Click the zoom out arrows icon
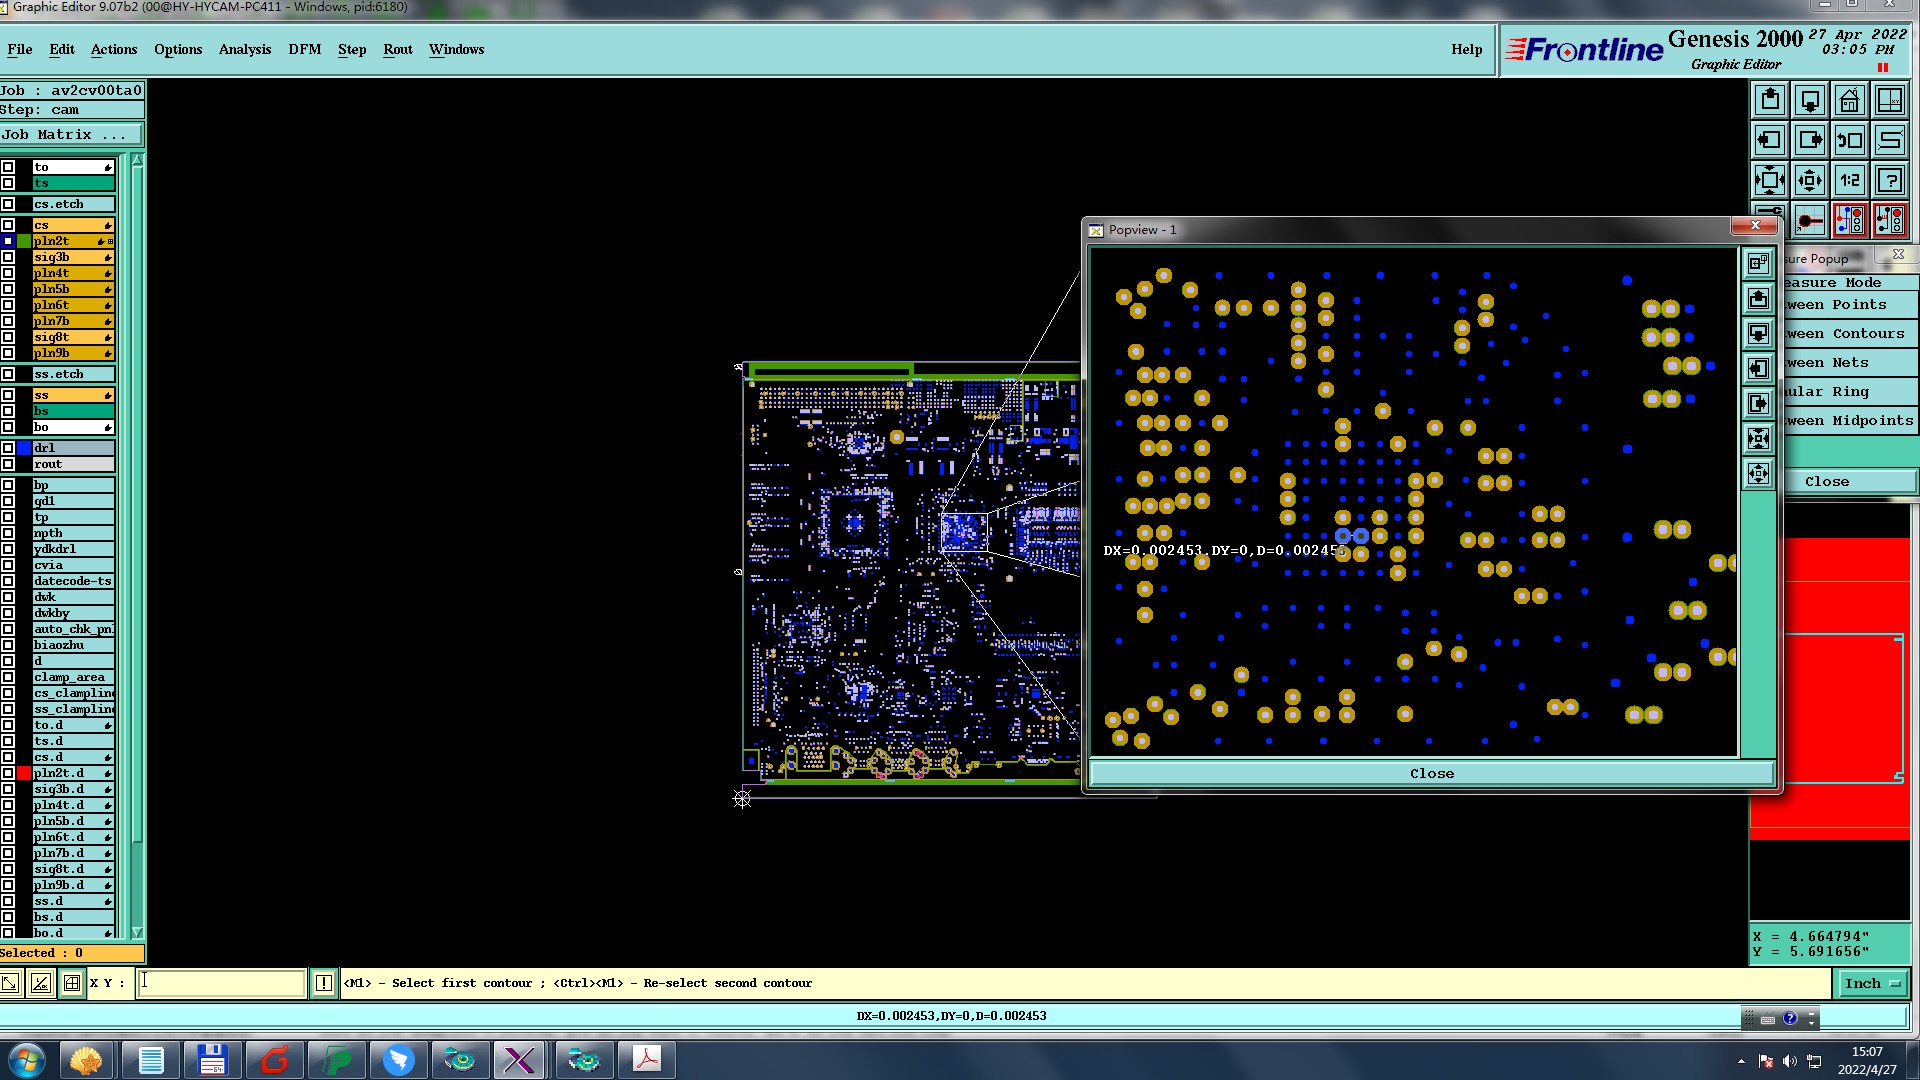Image resolution: width=1920 pixels, height=1080 pixels. pos(1770,181)
